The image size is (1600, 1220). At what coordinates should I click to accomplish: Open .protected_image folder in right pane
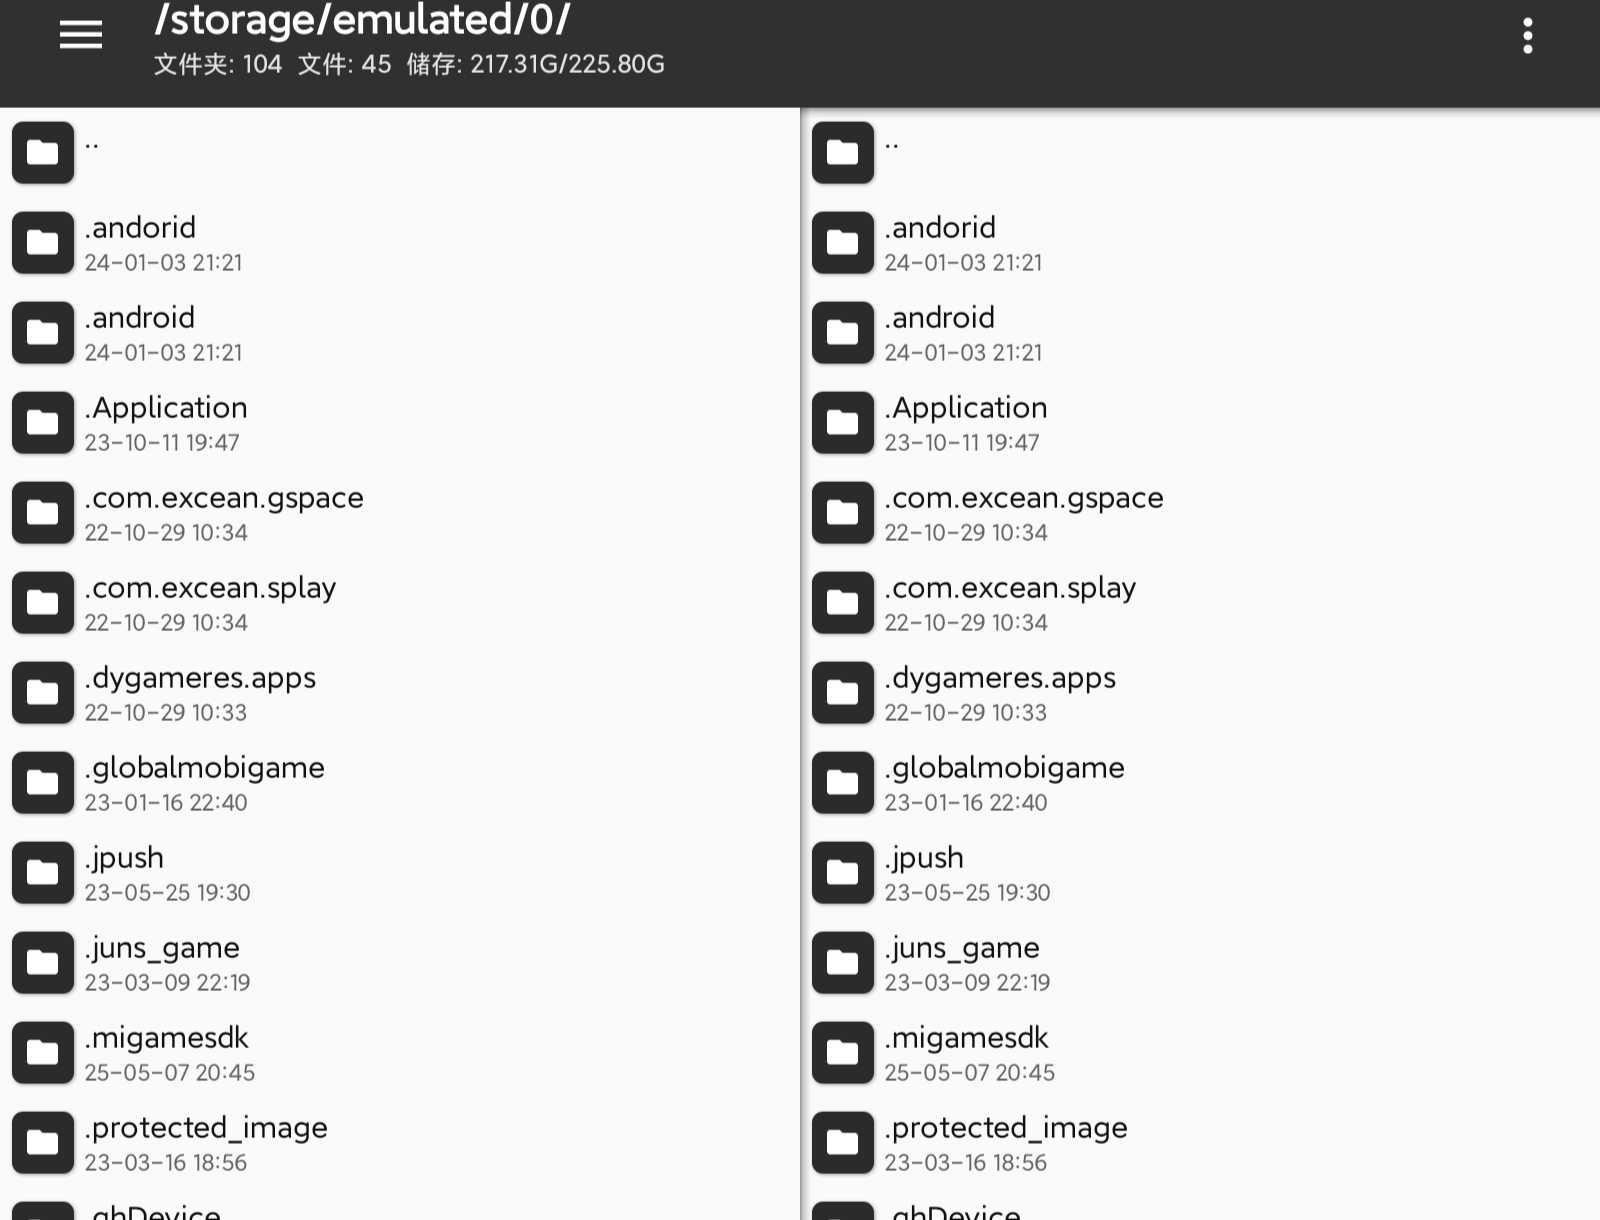(1006, 1128)
